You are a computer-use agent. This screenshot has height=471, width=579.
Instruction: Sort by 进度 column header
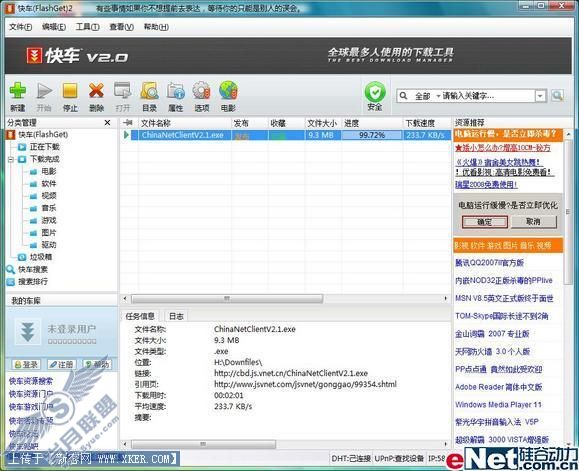point(372,123)
